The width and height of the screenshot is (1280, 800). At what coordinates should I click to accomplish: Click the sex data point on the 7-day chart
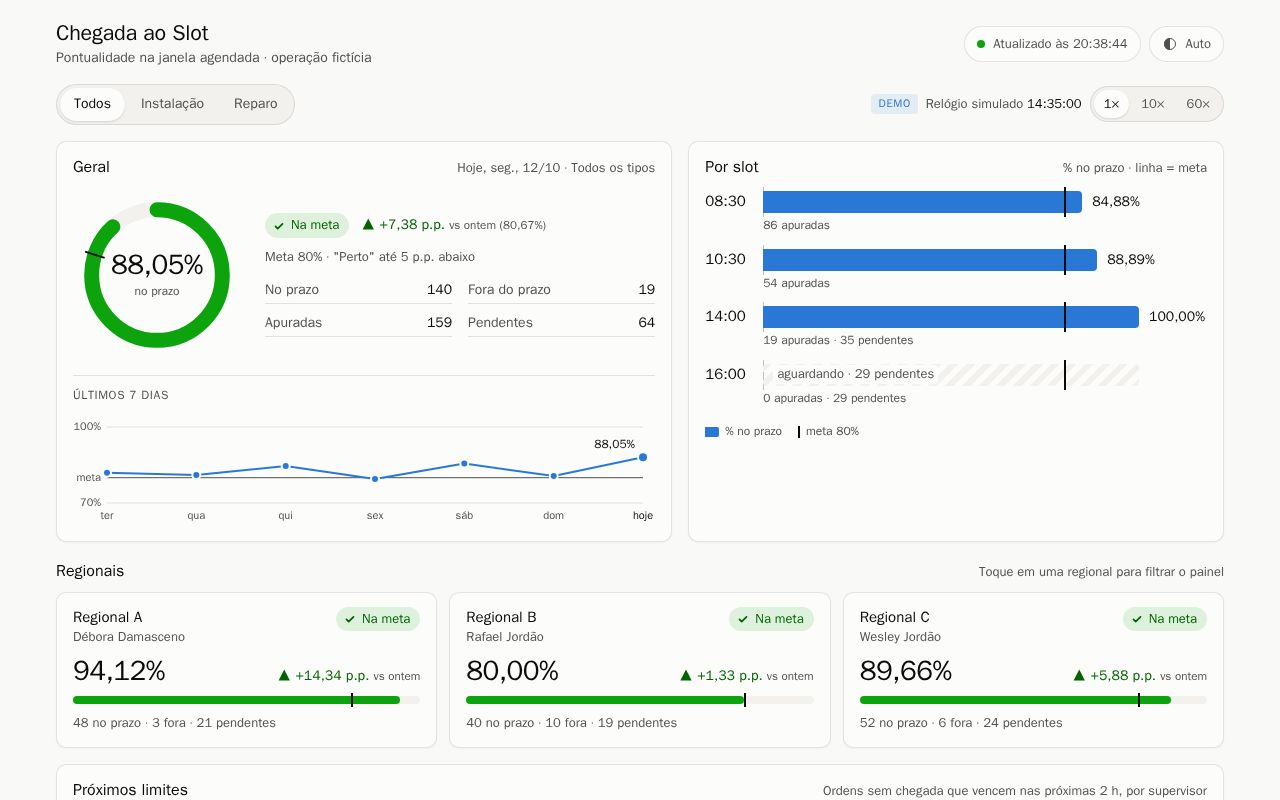375,479
